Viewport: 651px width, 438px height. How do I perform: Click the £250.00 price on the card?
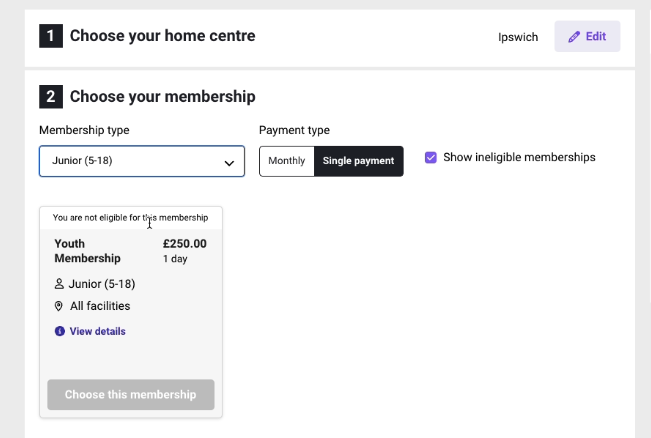point(185,244)
